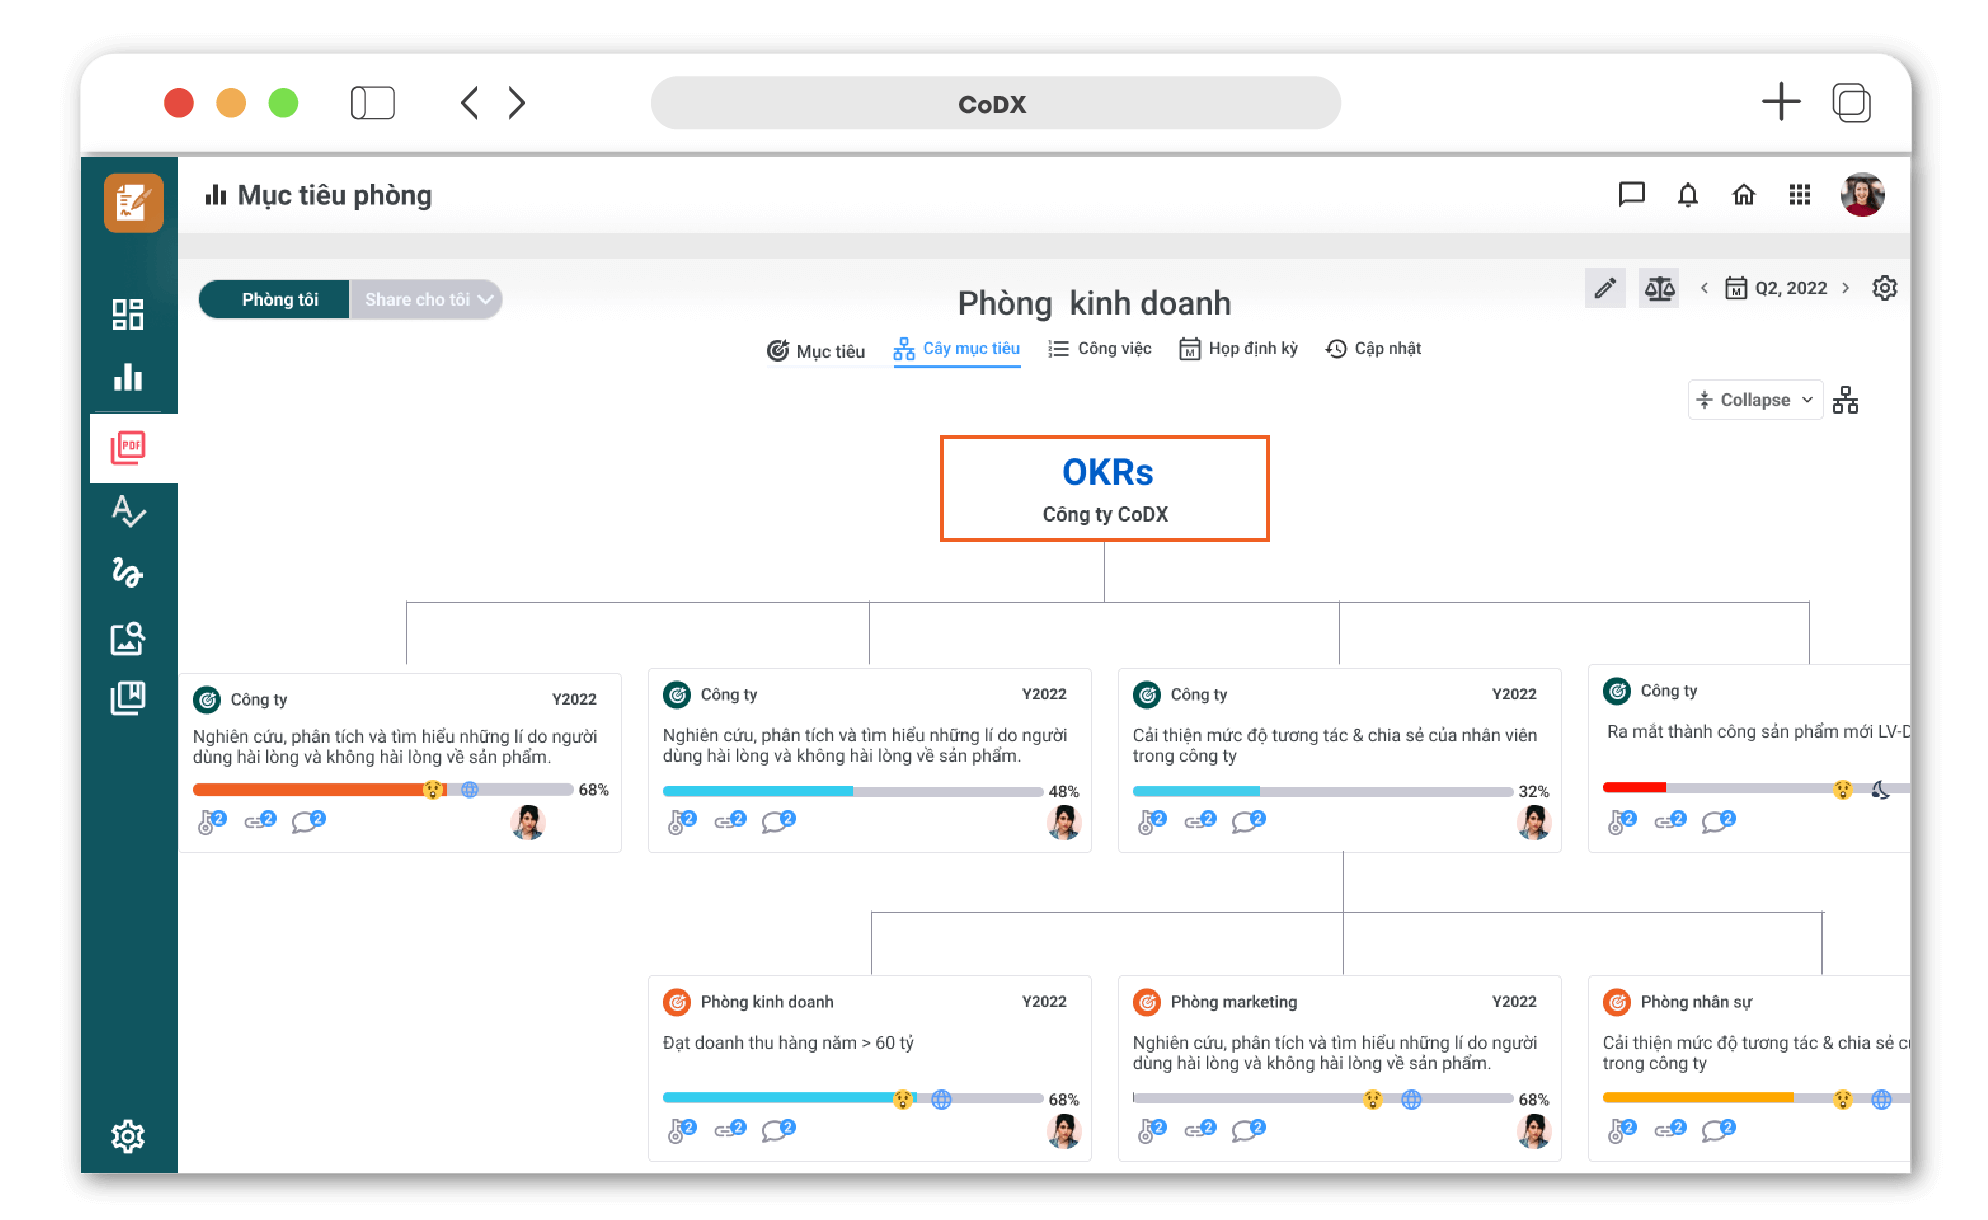Select the Phòng tôi toggle
This screenshot has width=1988, height=1220.
click(275, 299)
